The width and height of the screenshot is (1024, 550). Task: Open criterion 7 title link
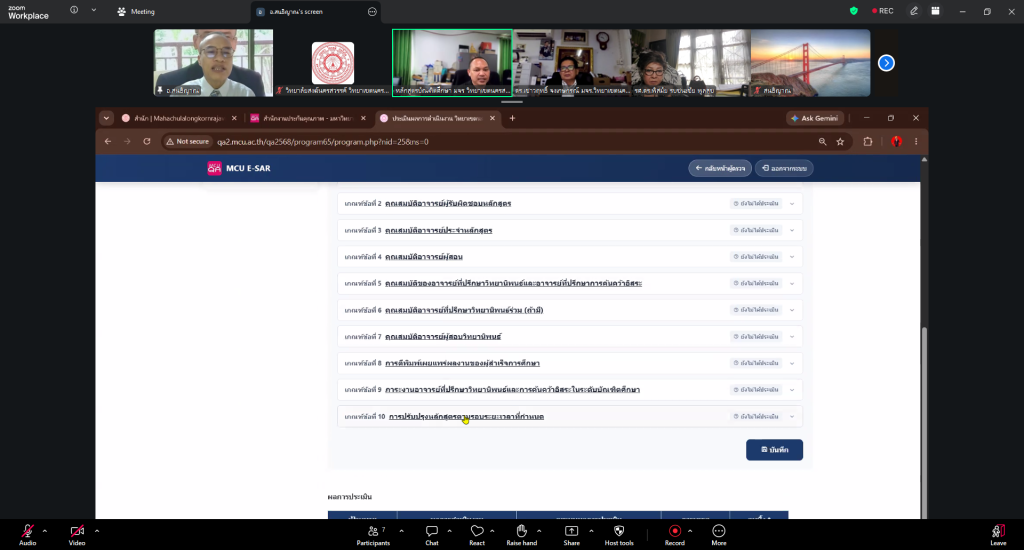[443, 337]
